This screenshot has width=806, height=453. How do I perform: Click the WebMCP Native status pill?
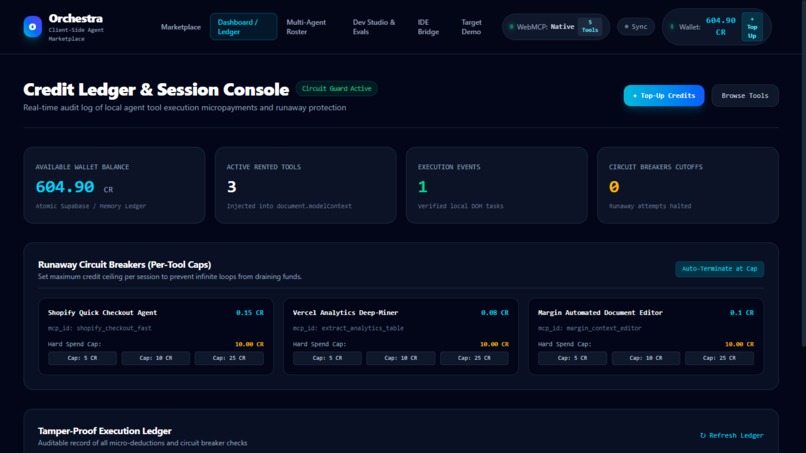point(556,27)
